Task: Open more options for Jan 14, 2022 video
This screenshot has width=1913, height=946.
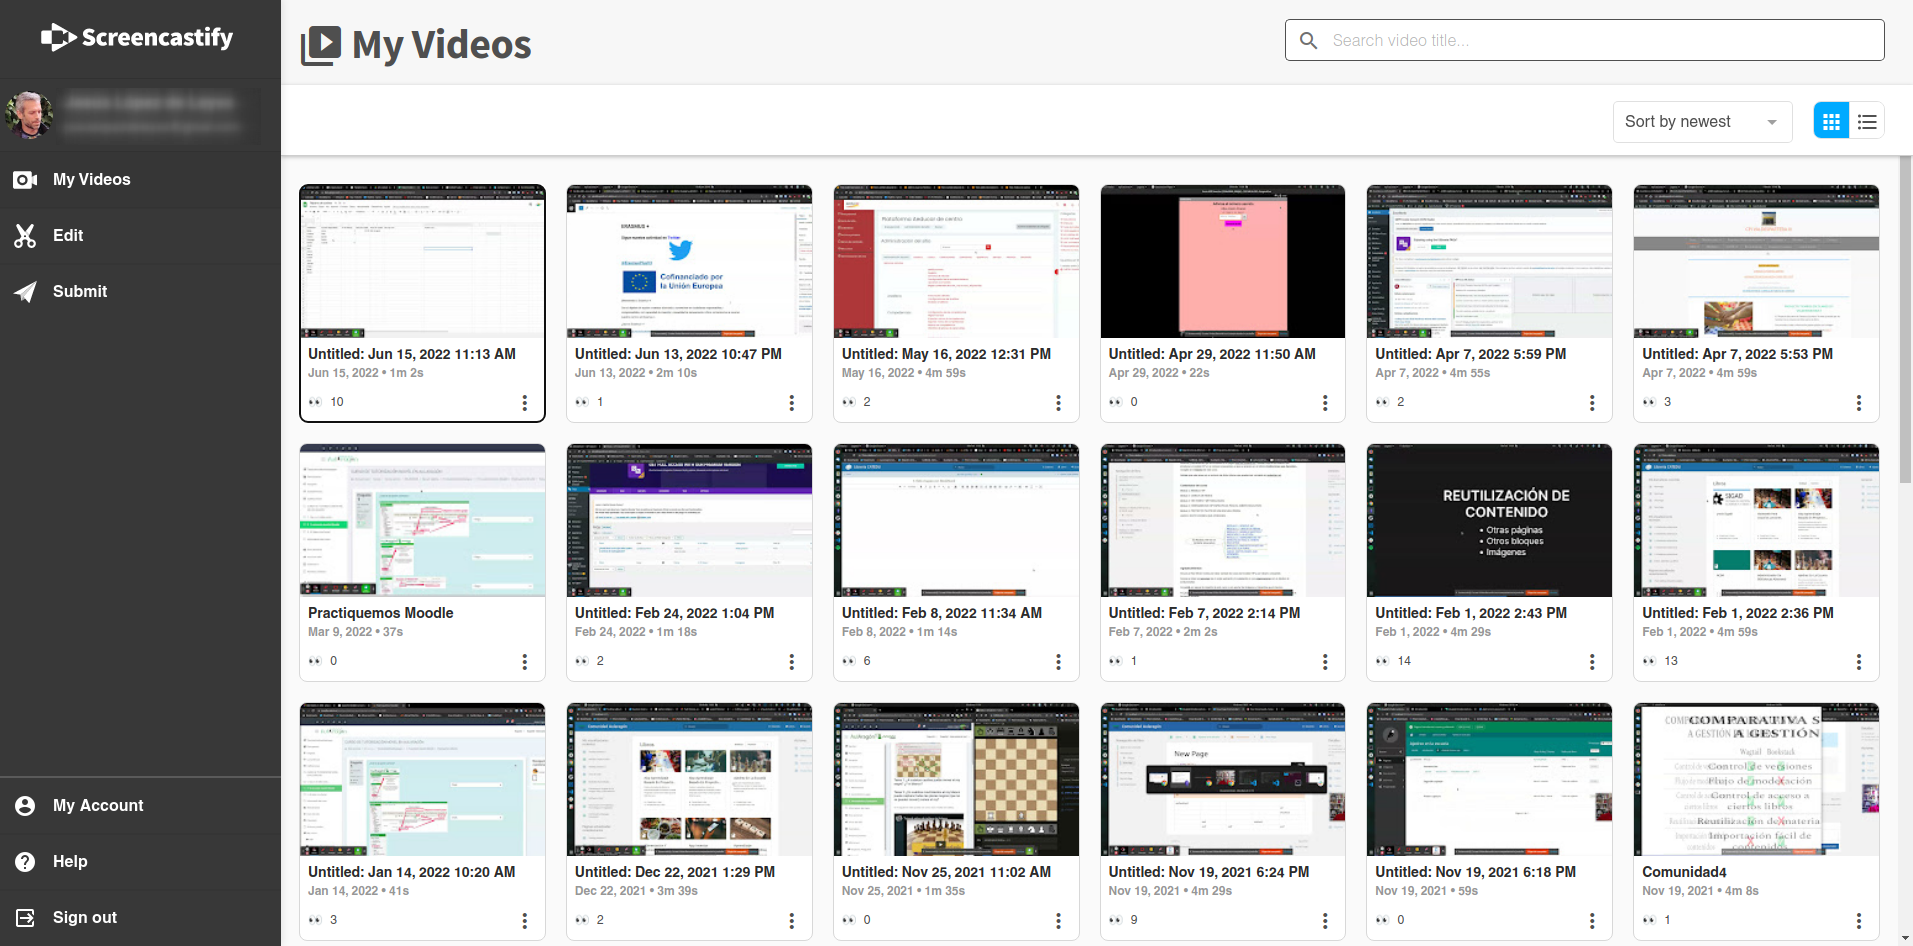Action: tap(525, 921)
